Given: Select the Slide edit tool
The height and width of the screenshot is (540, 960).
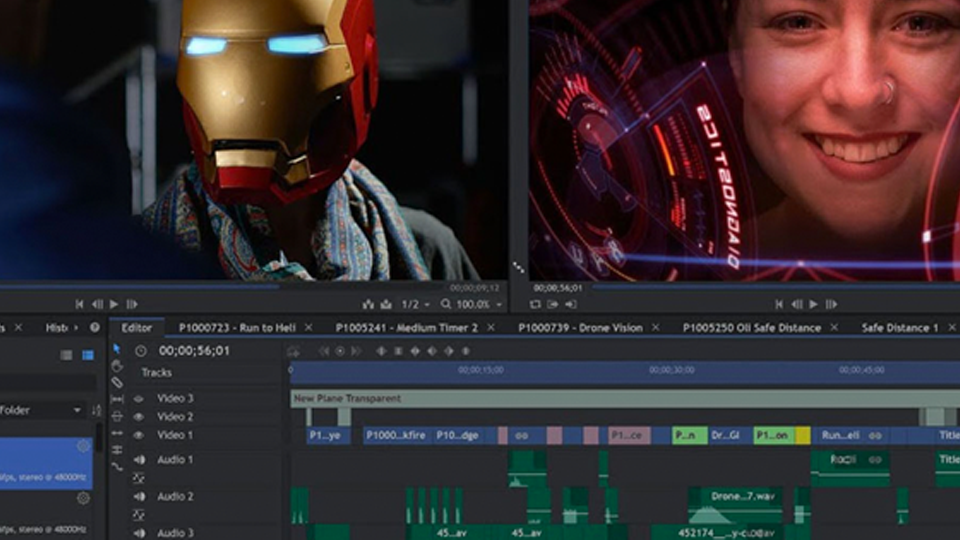Looking at the screenshot, I should [117, 416].
